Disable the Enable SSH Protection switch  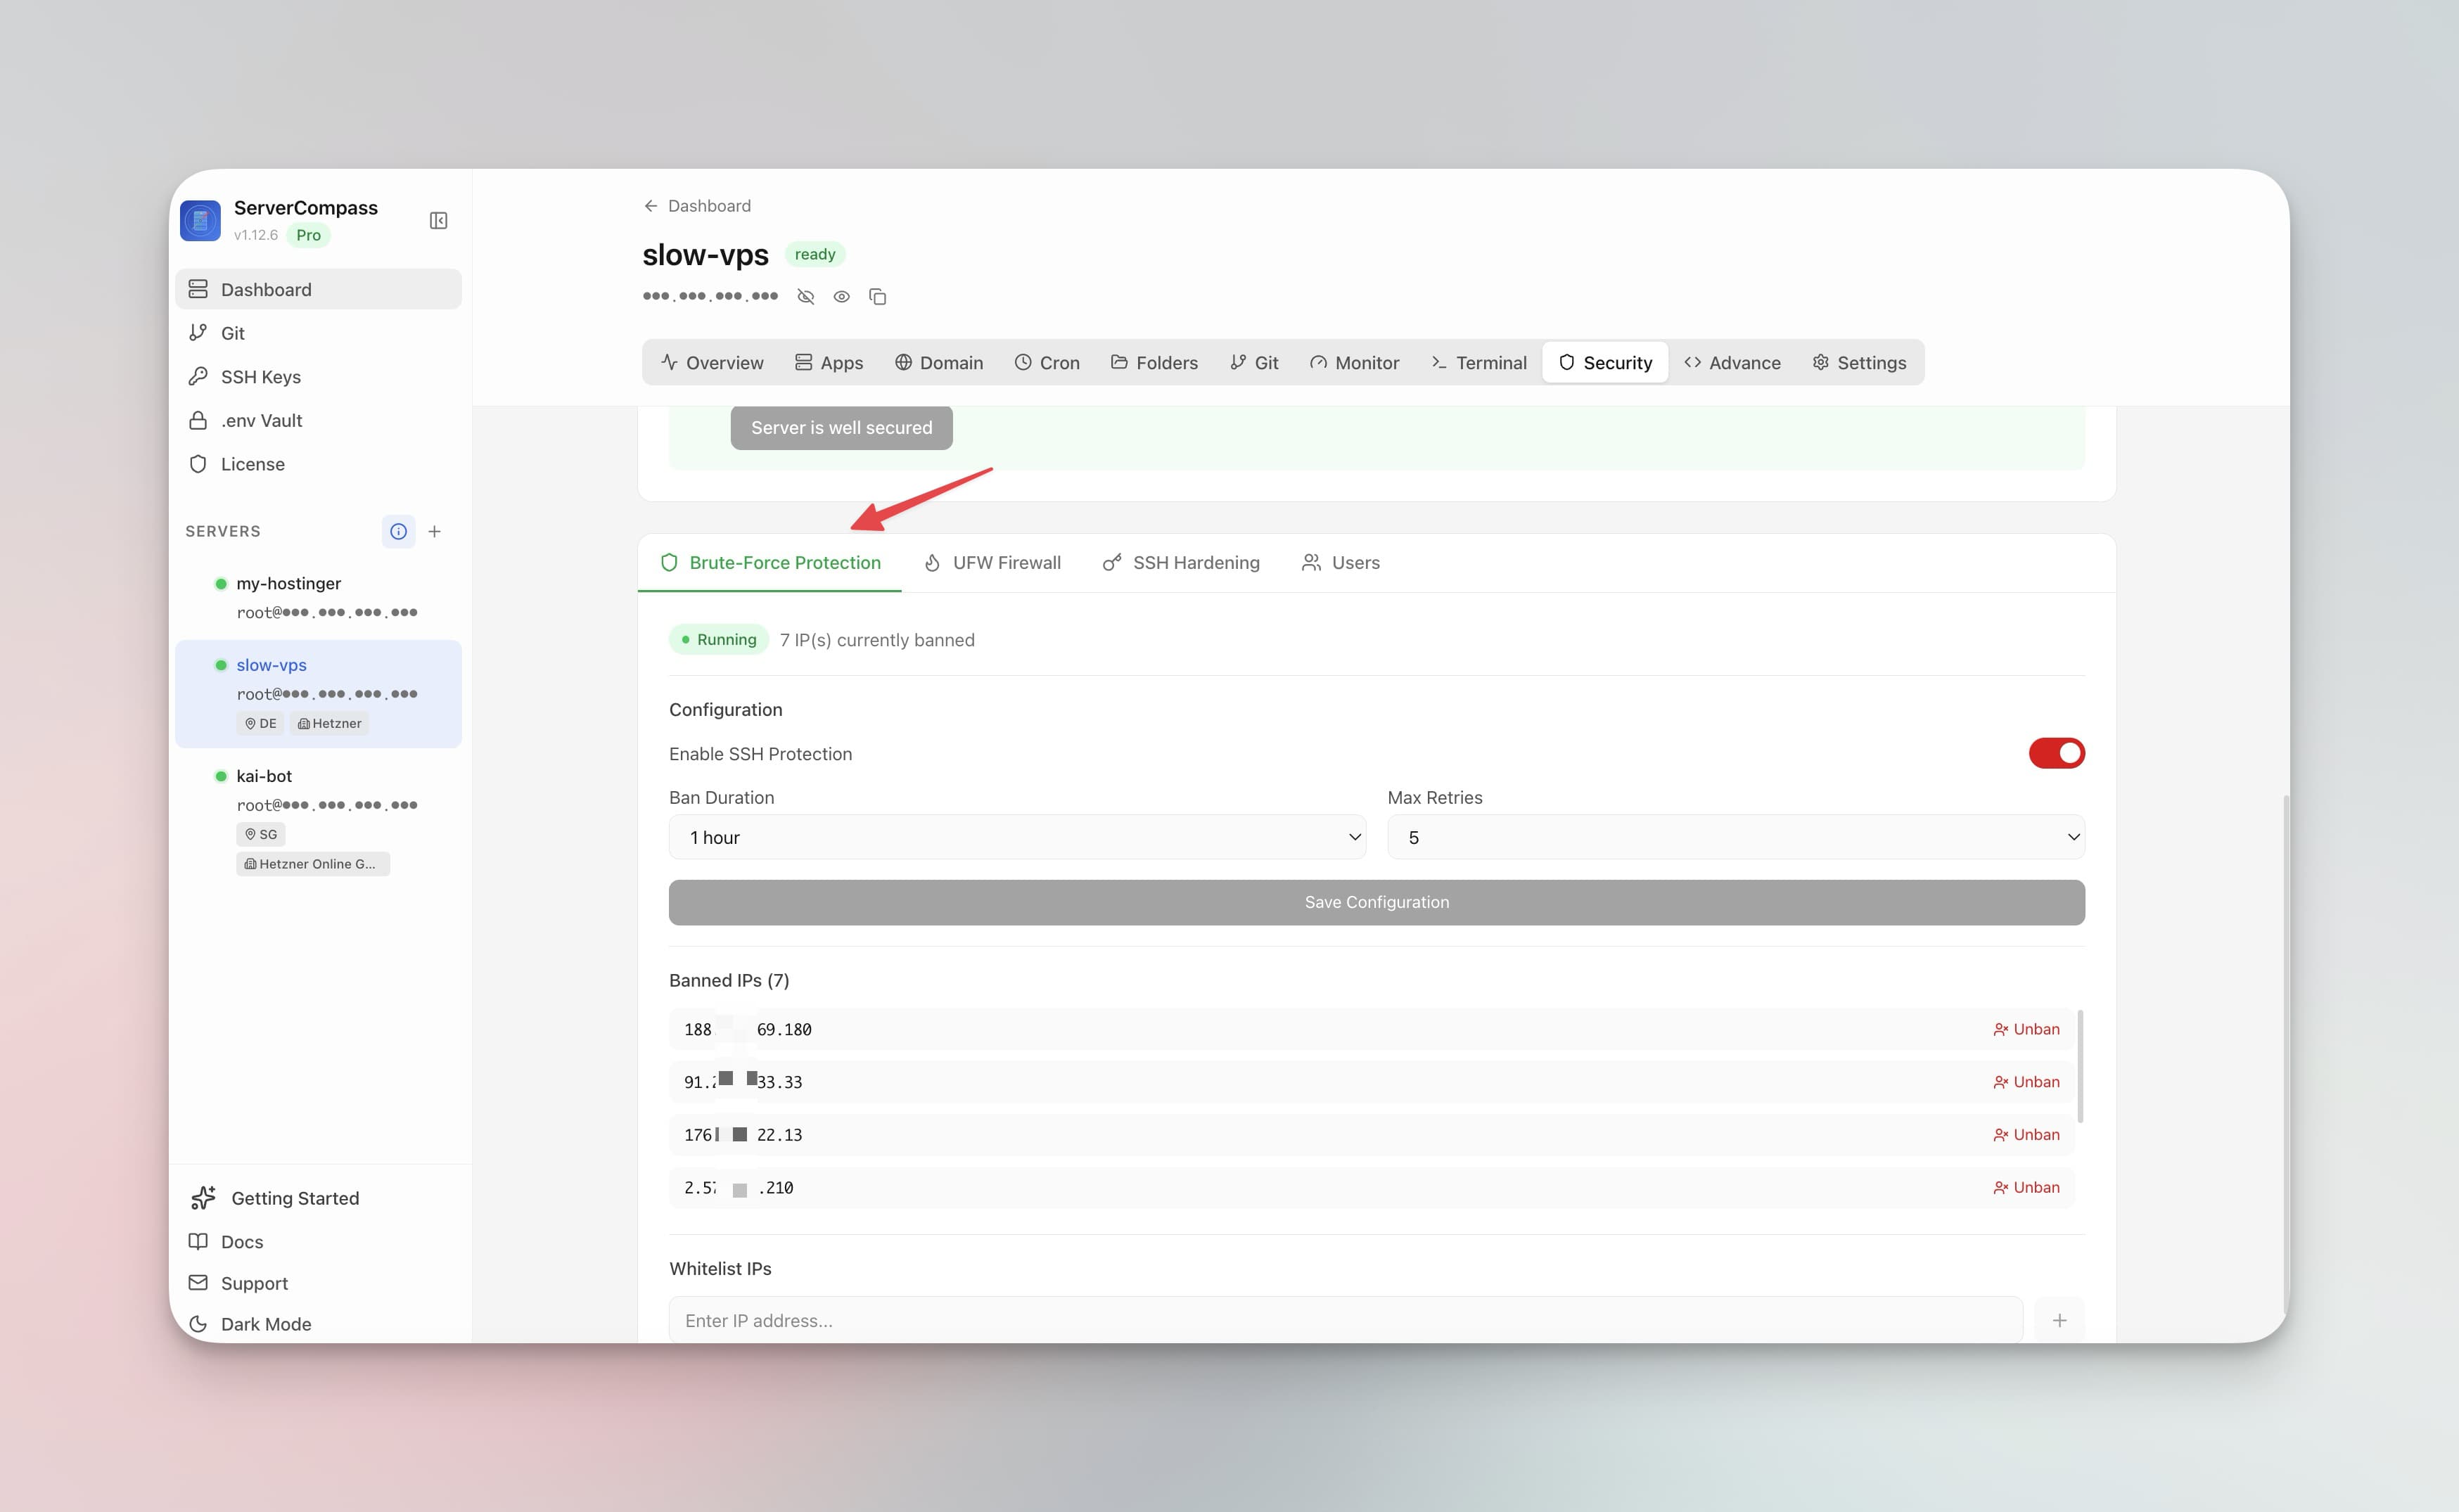2056,753
